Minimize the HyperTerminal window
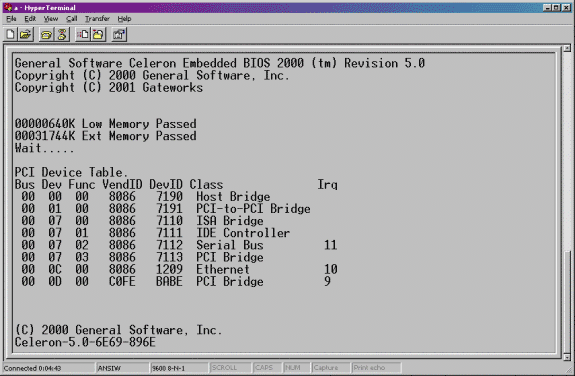 point(547,7)
